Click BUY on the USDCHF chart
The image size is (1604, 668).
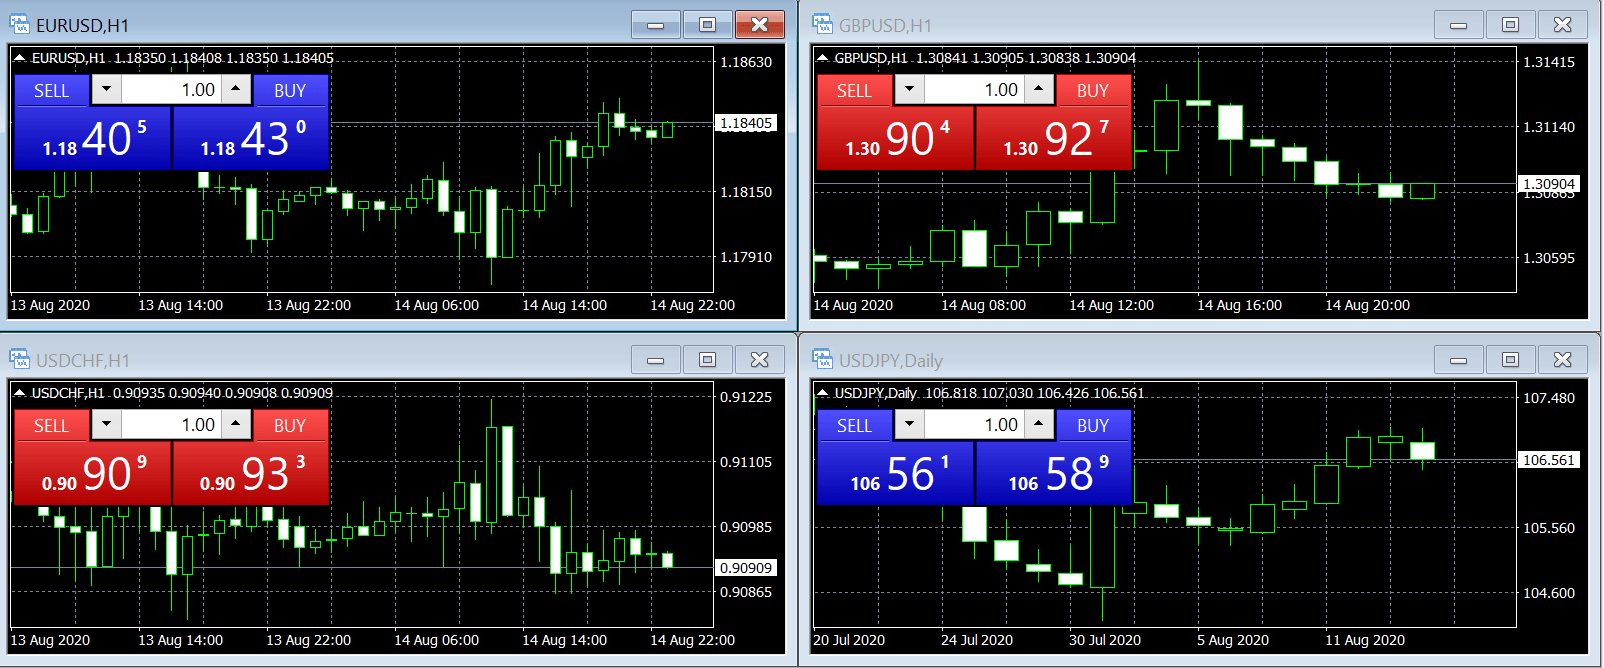(x=290, y=425)
